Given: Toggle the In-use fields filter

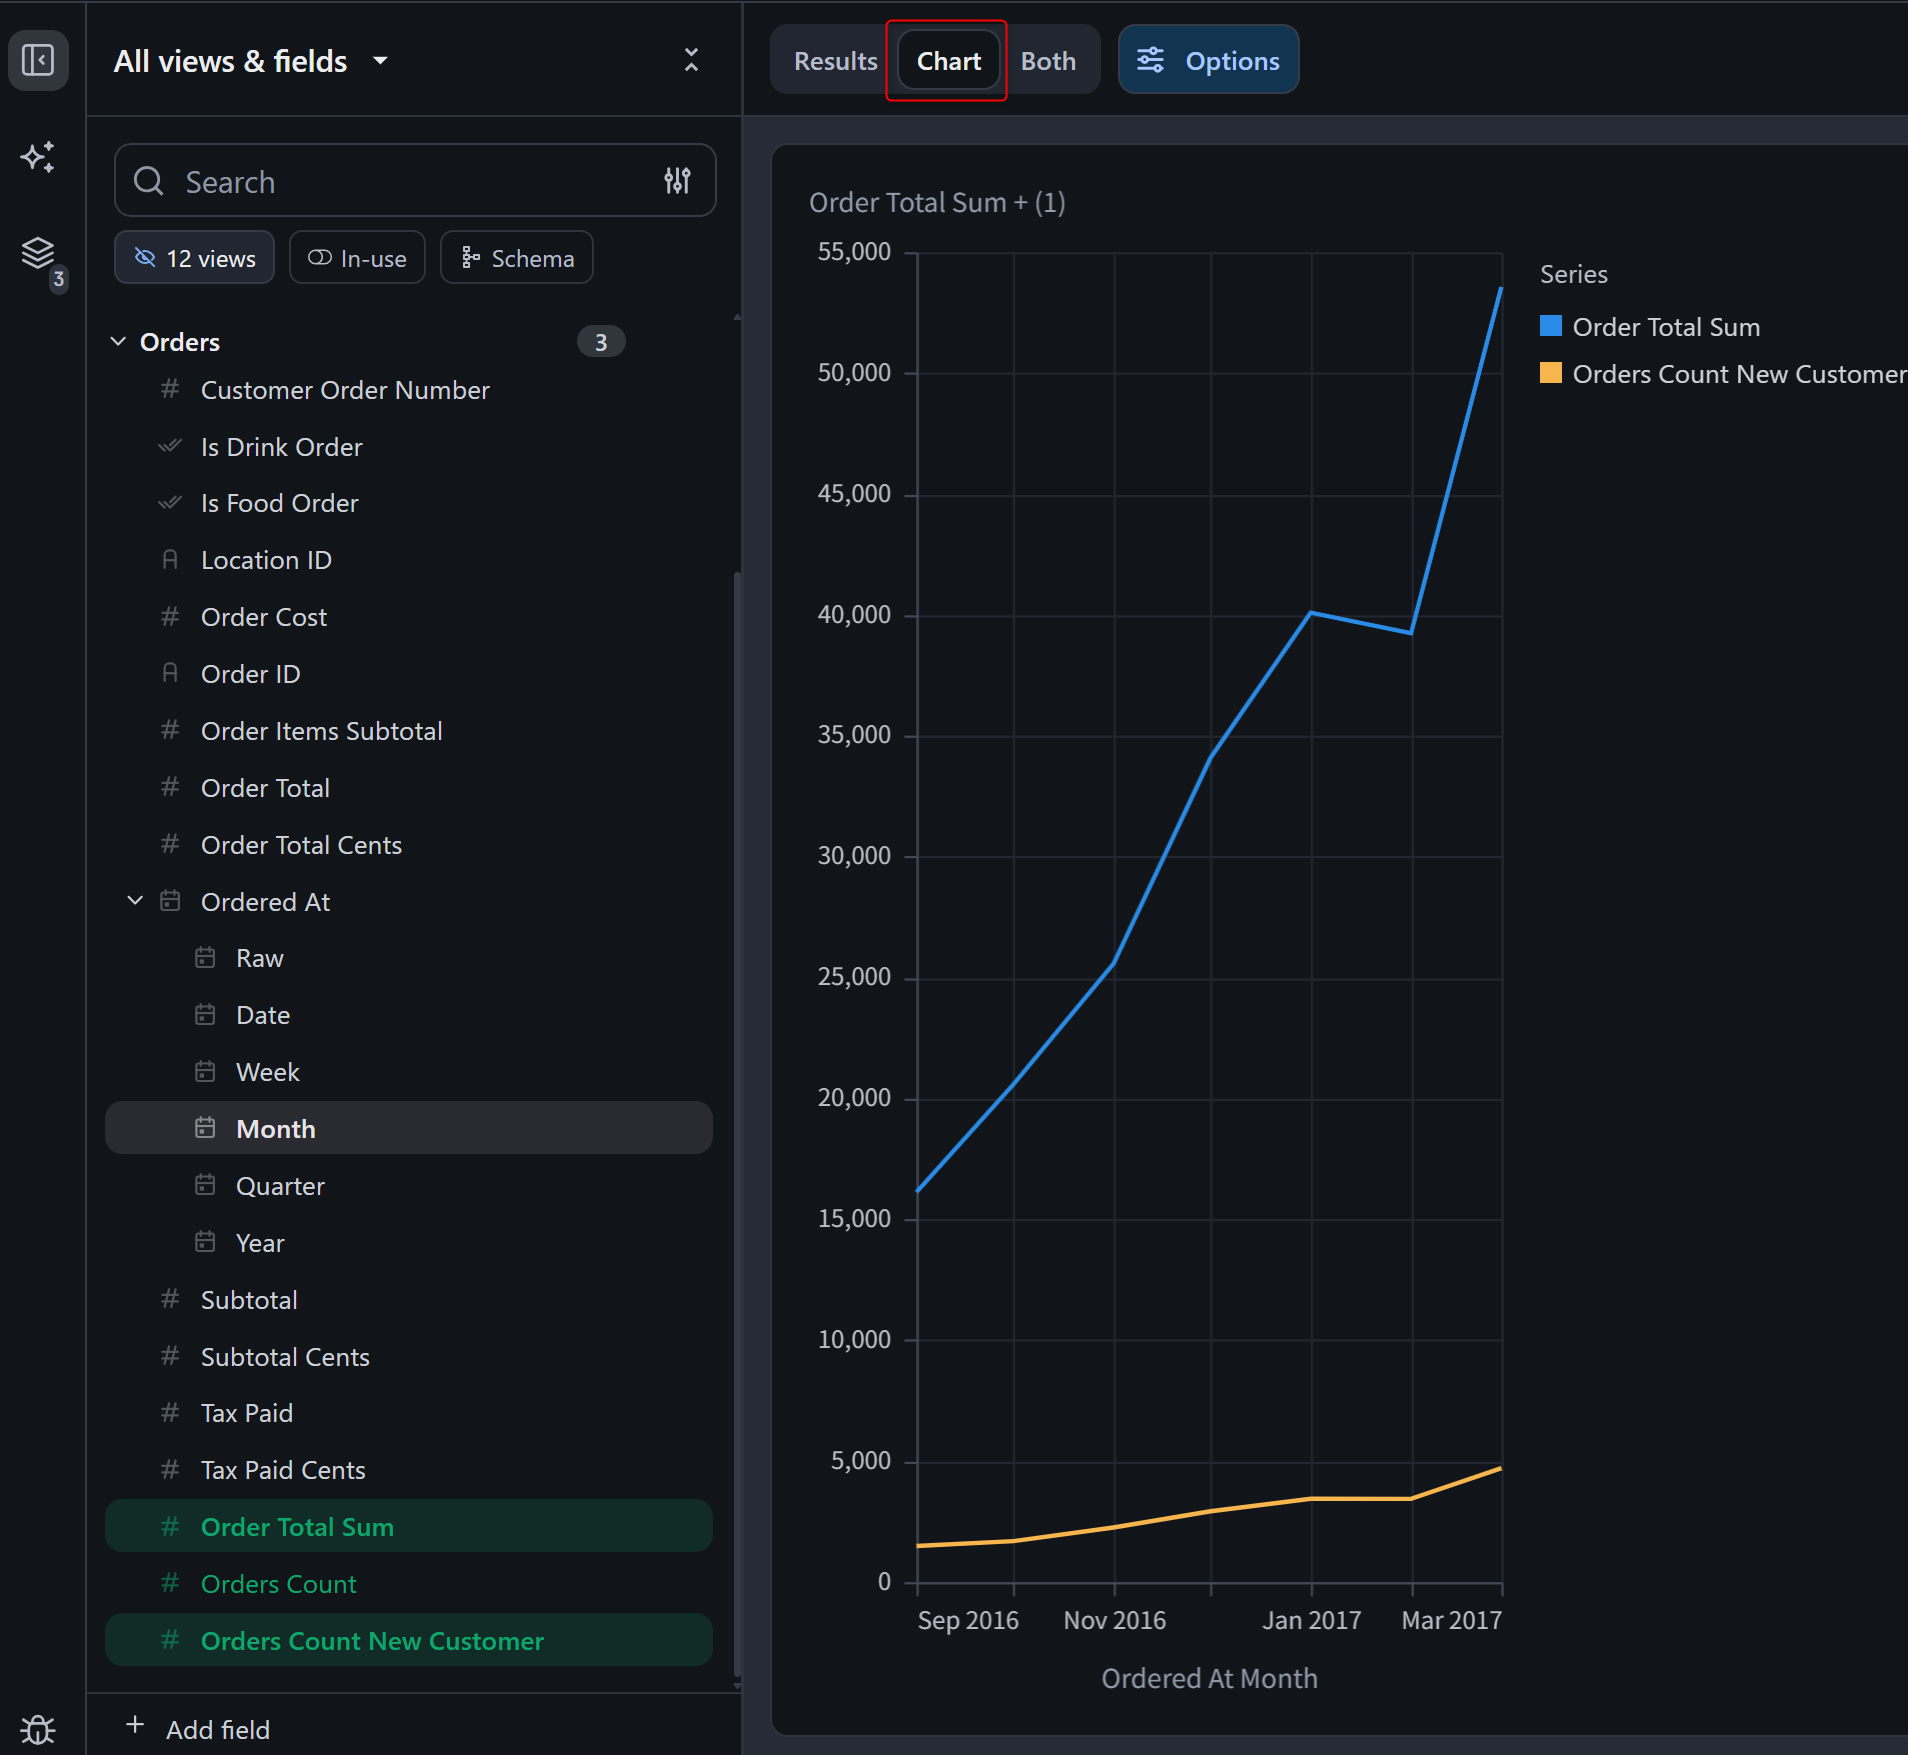Looking at the screenshot, I should click(357, 258).
